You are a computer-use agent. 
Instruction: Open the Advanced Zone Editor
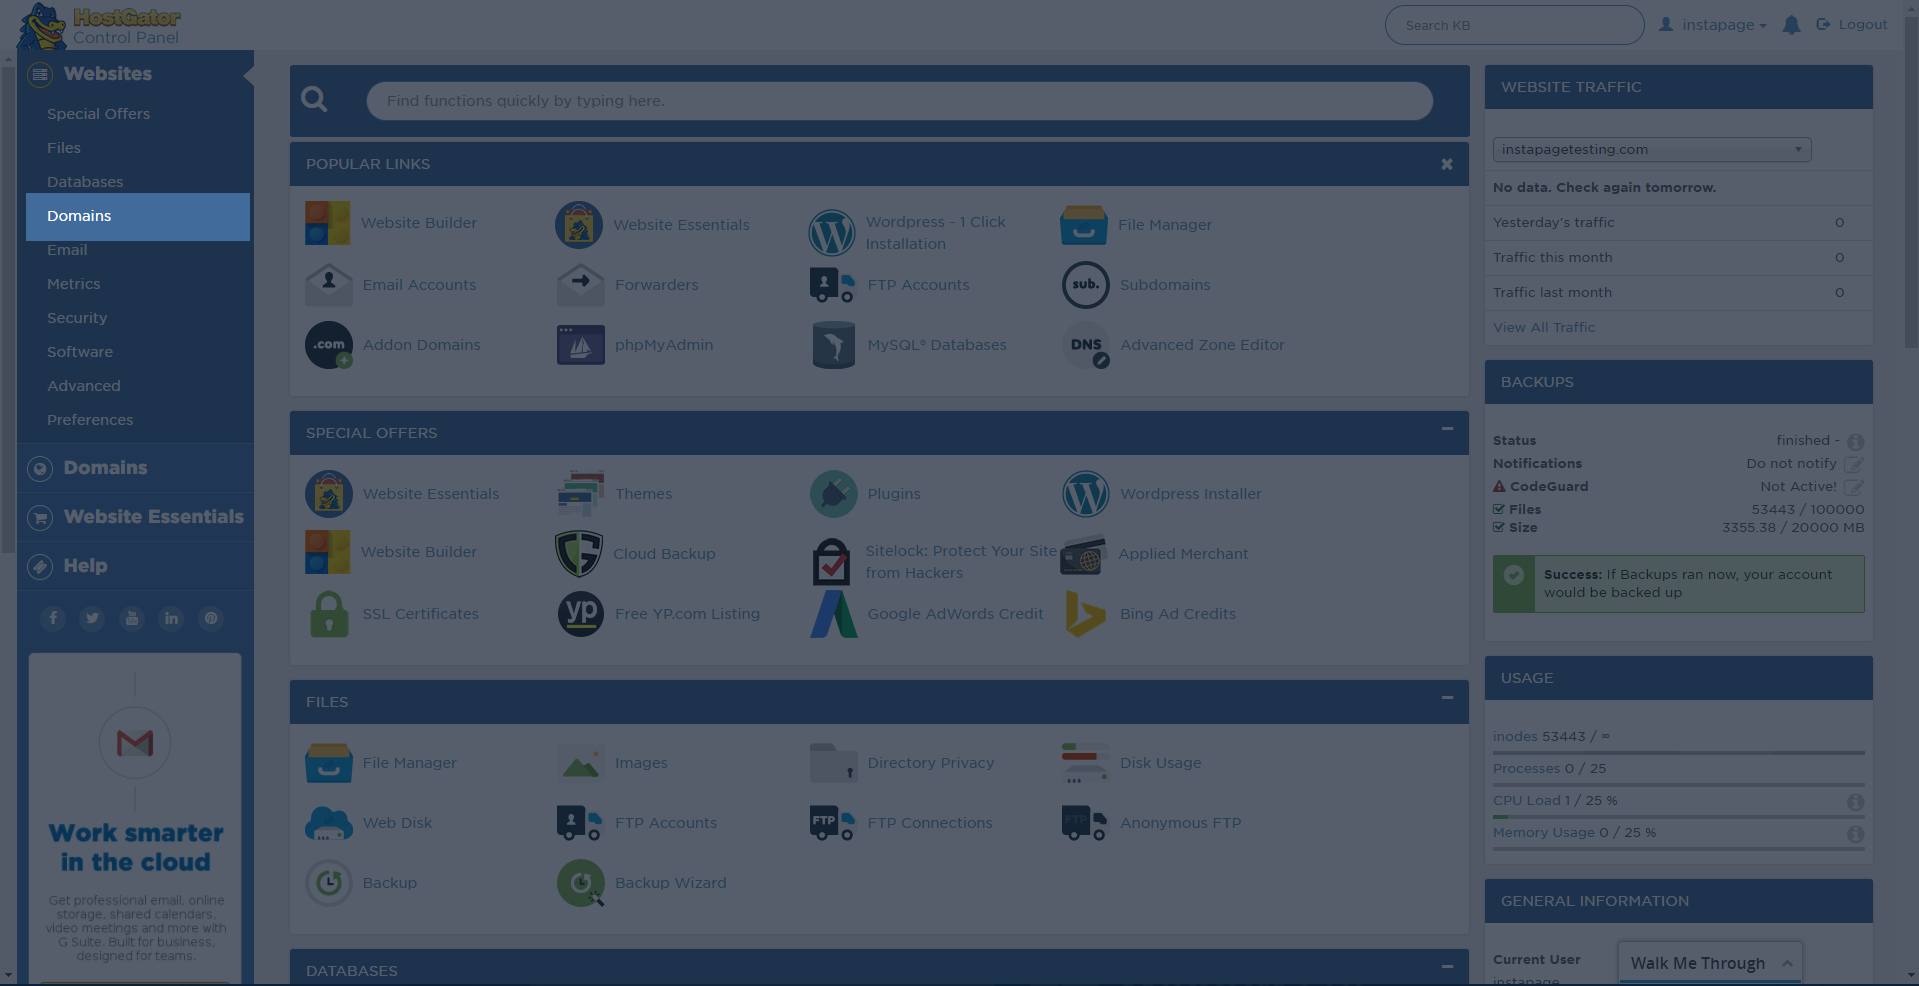point(1202,344)
